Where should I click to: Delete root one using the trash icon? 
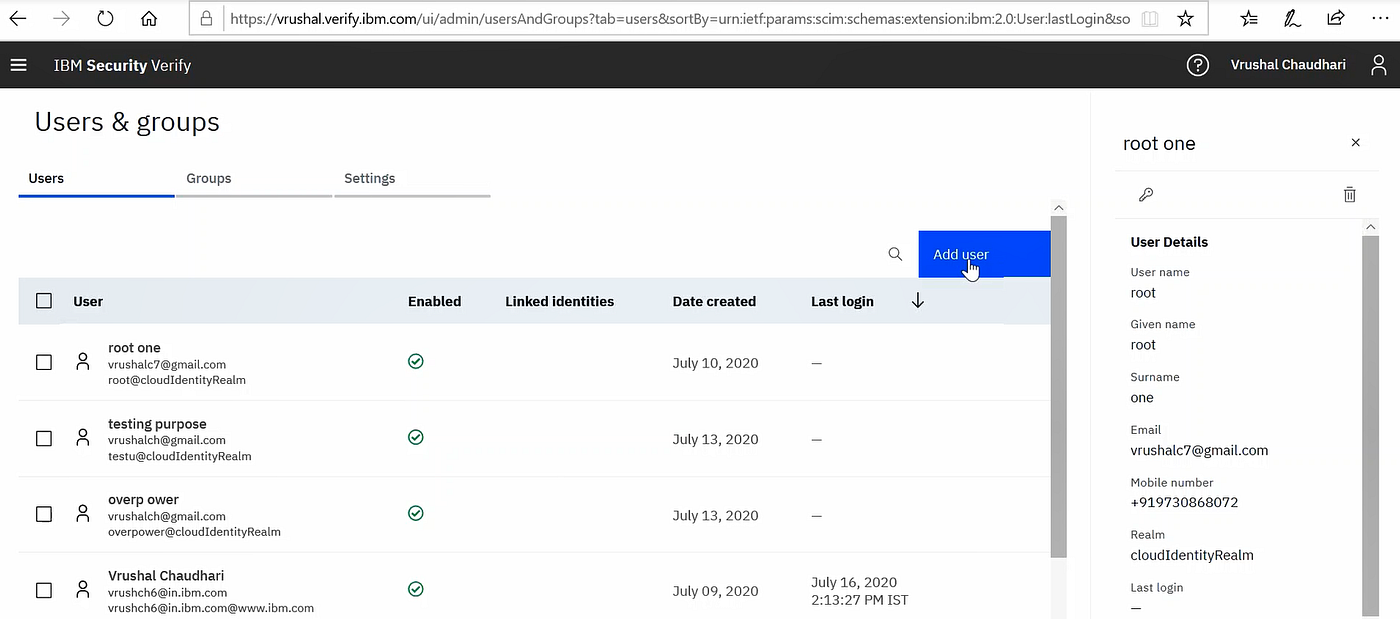click(1350, 194)
